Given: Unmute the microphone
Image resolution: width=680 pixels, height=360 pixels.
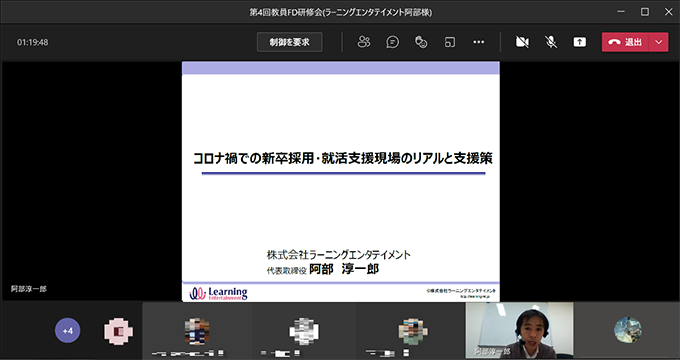Looking at the screenshot, I should [551, 42].
